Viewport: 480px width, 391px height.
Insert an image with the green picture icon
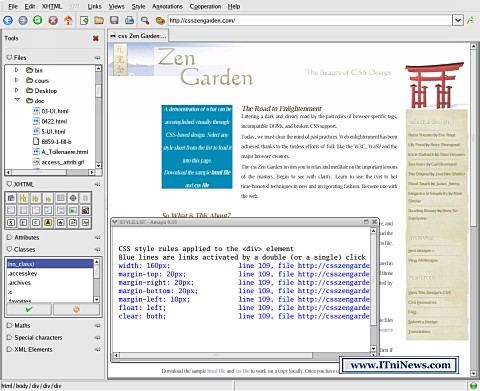[x=73, y=210]
